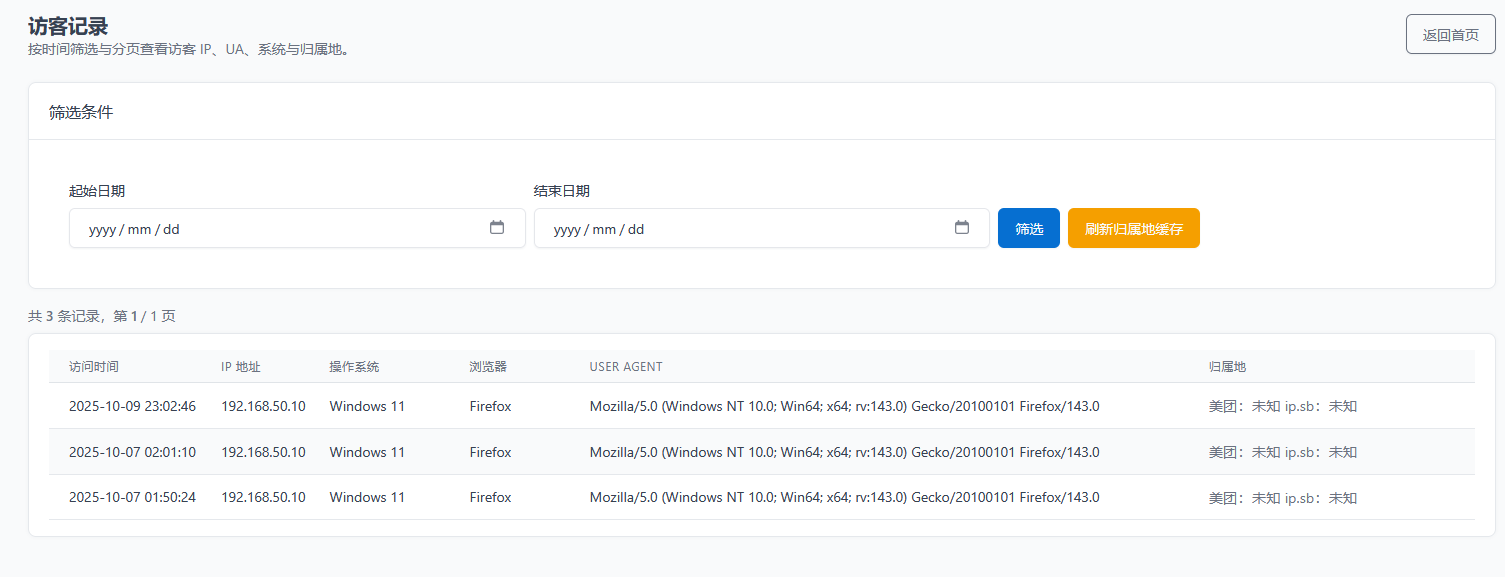Select the 2025-10-07 01:50:24 visit timestamp
1505x577 pixels.
point(132,497)
